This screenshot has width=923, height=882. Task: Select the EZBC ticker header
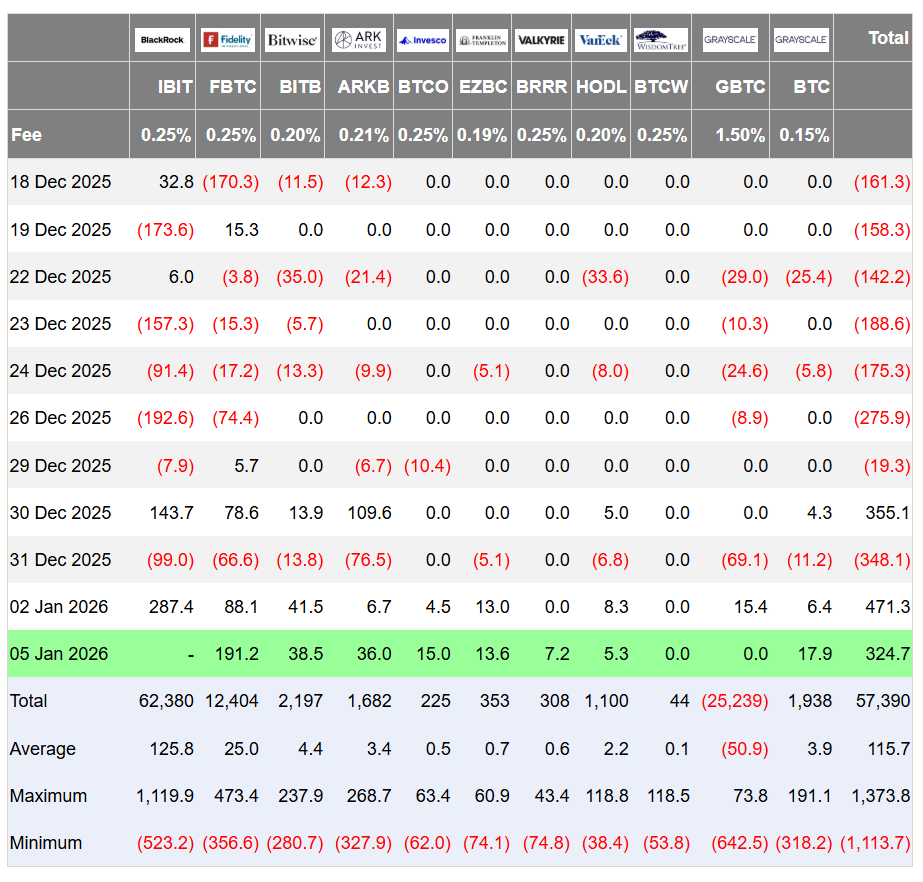[x=483, y=87]
